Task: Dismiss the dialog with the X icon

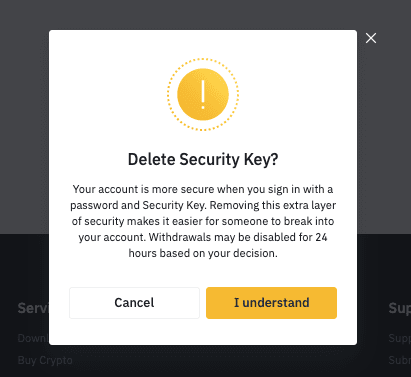Action: 371,38
